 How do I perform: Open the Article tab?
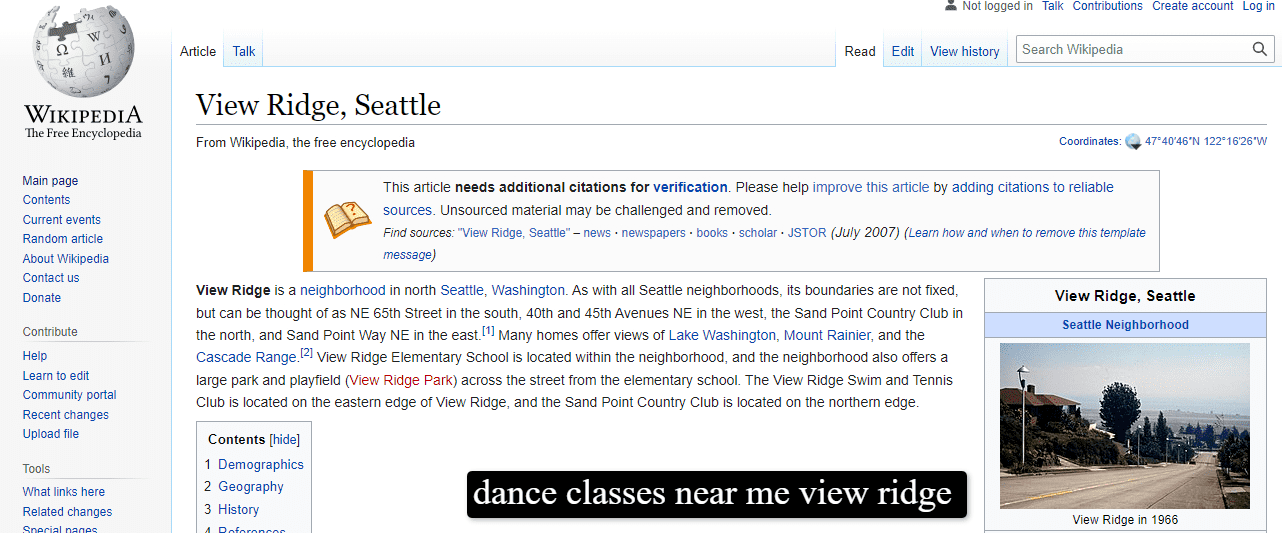[x=198, y=51]
